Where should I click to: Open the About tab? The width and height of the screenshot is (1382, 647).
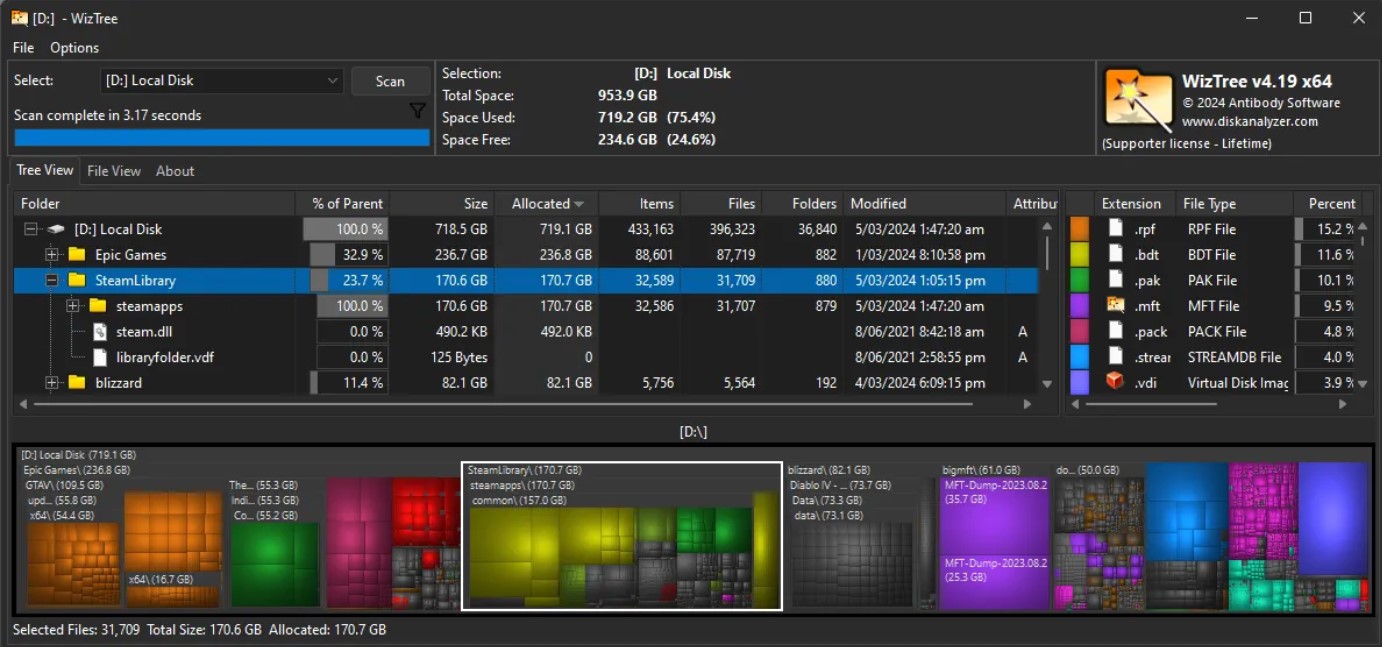(x=175, y=171)
